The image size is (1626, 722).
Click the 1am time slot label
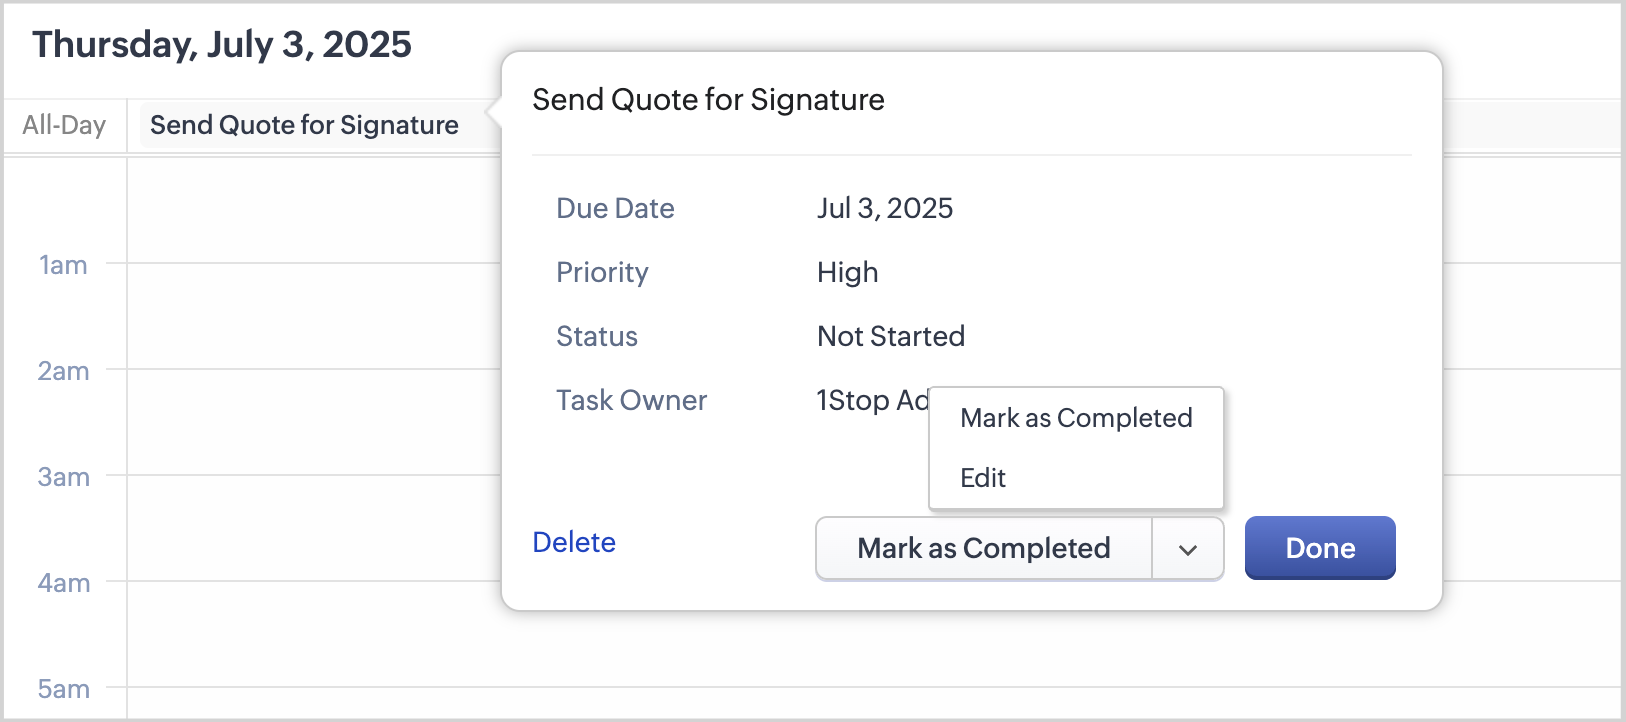point(63,265)
